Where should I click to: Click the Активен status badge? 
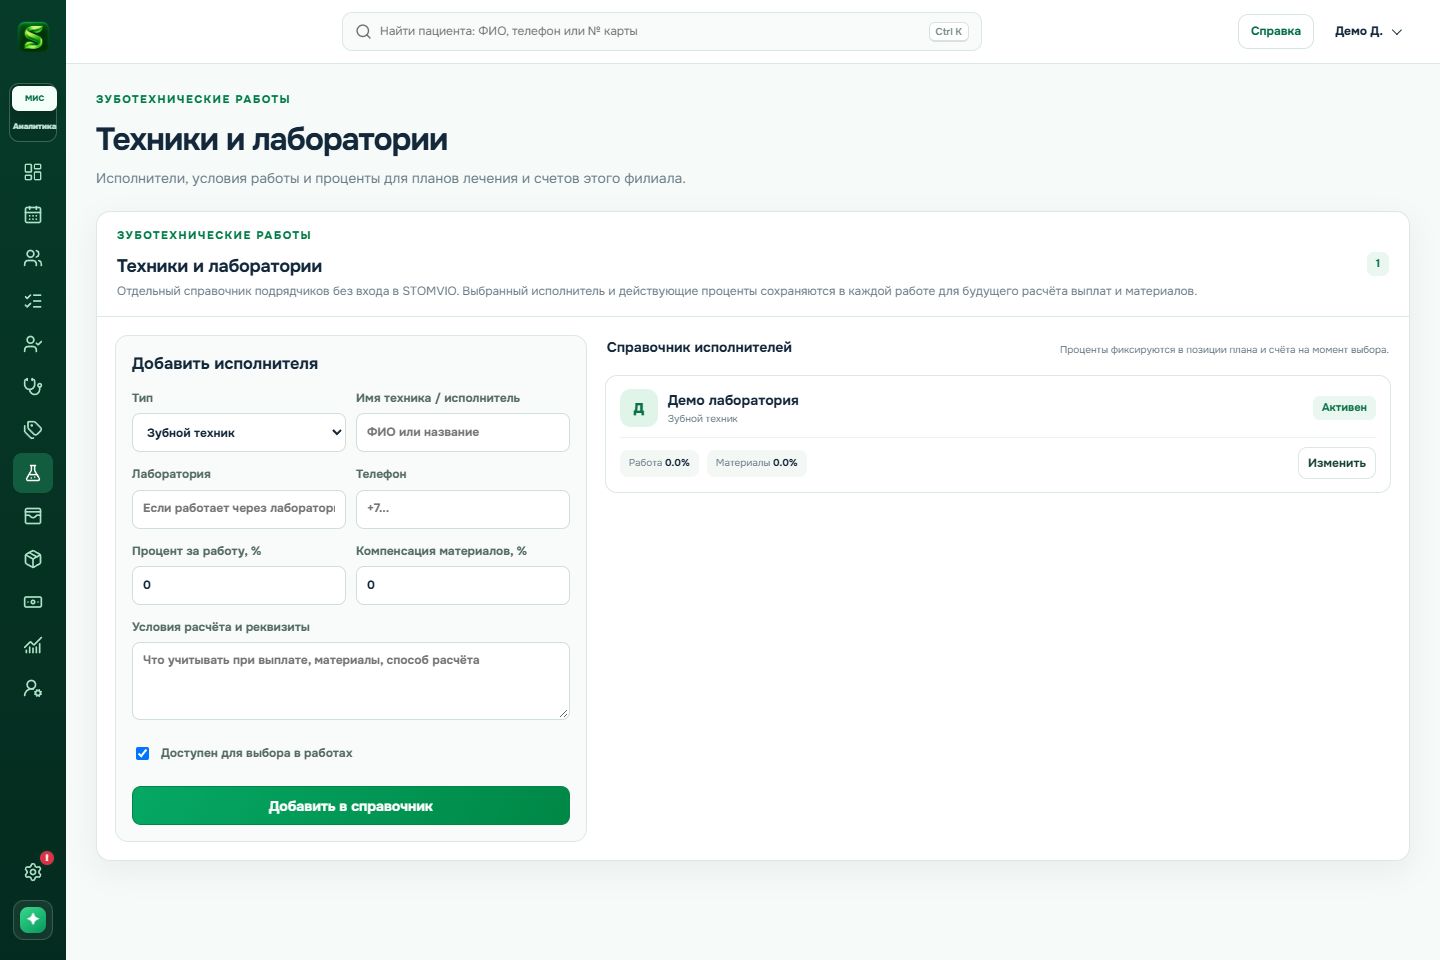1344,408
